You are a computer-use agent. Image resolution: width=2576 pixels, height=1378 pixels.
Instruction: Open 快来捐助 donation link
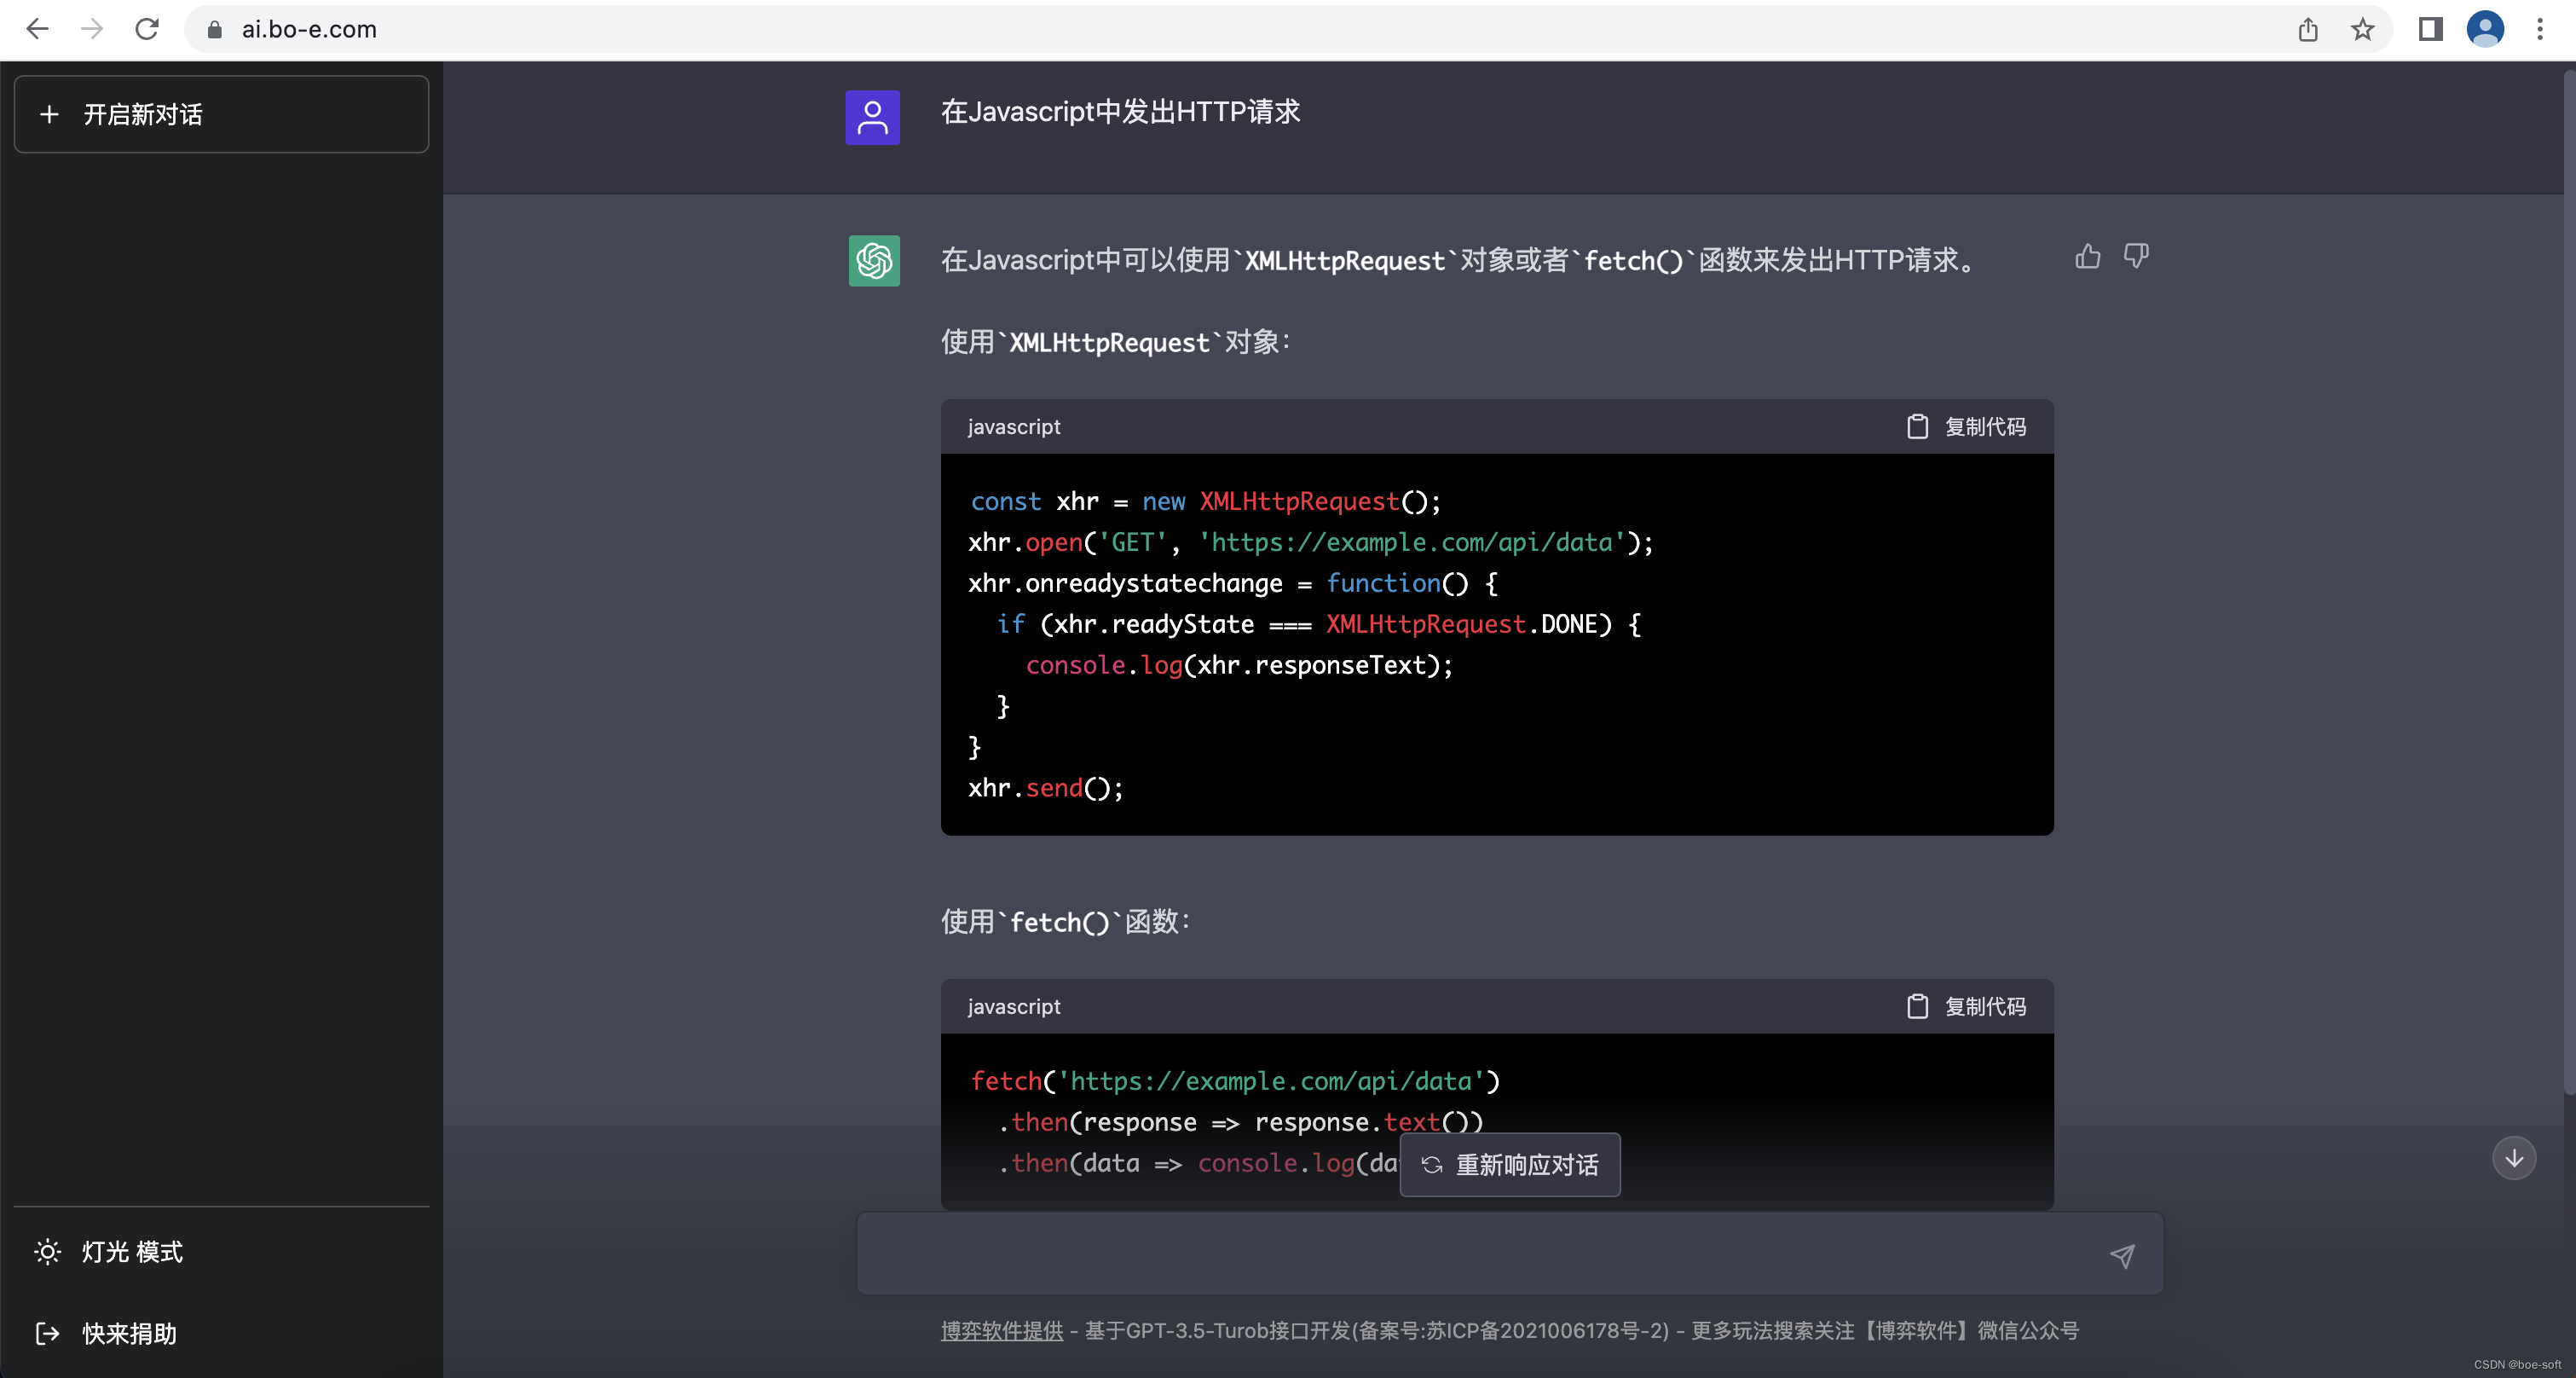point(221,1333)
